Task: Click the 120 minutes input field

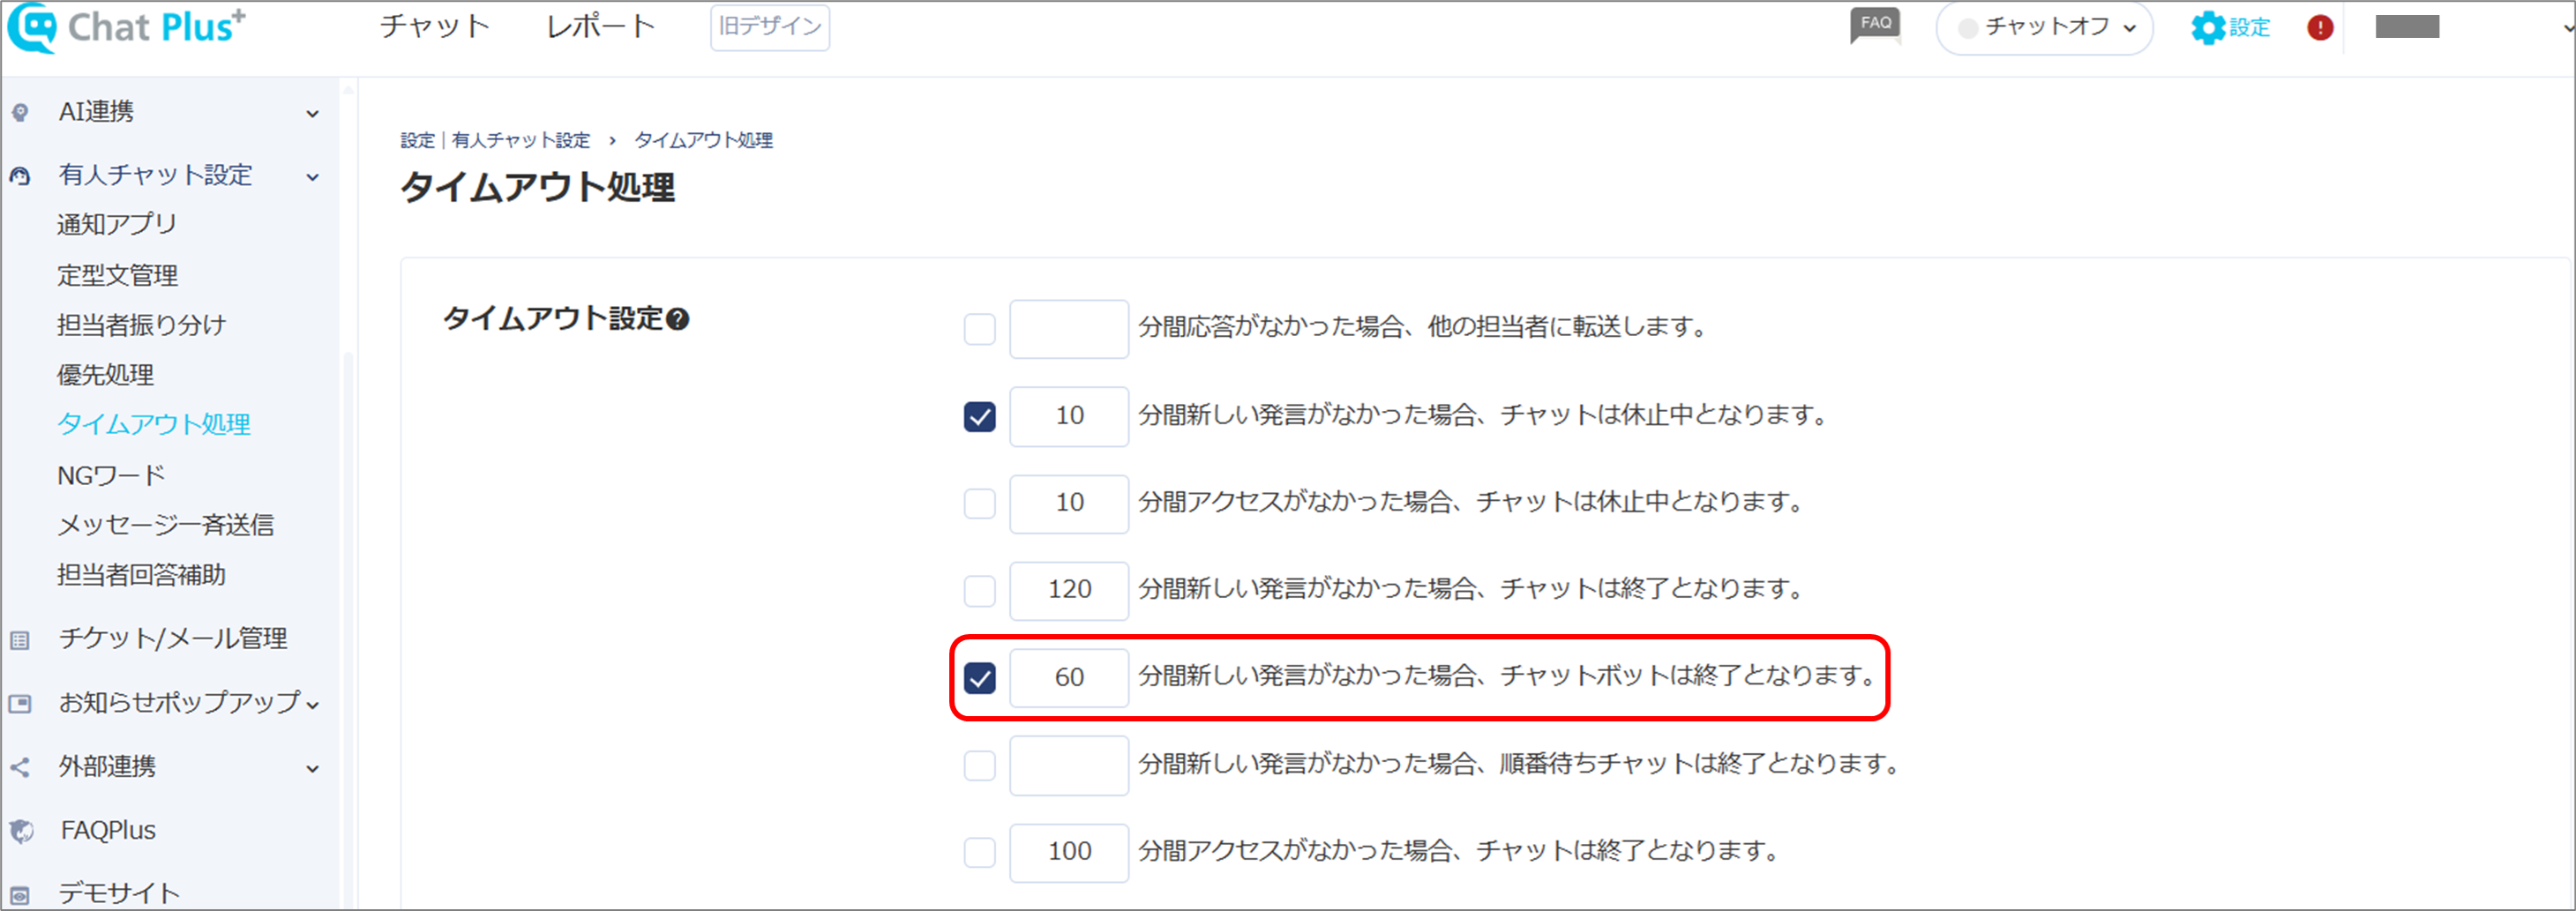Action: point(1069,590)
